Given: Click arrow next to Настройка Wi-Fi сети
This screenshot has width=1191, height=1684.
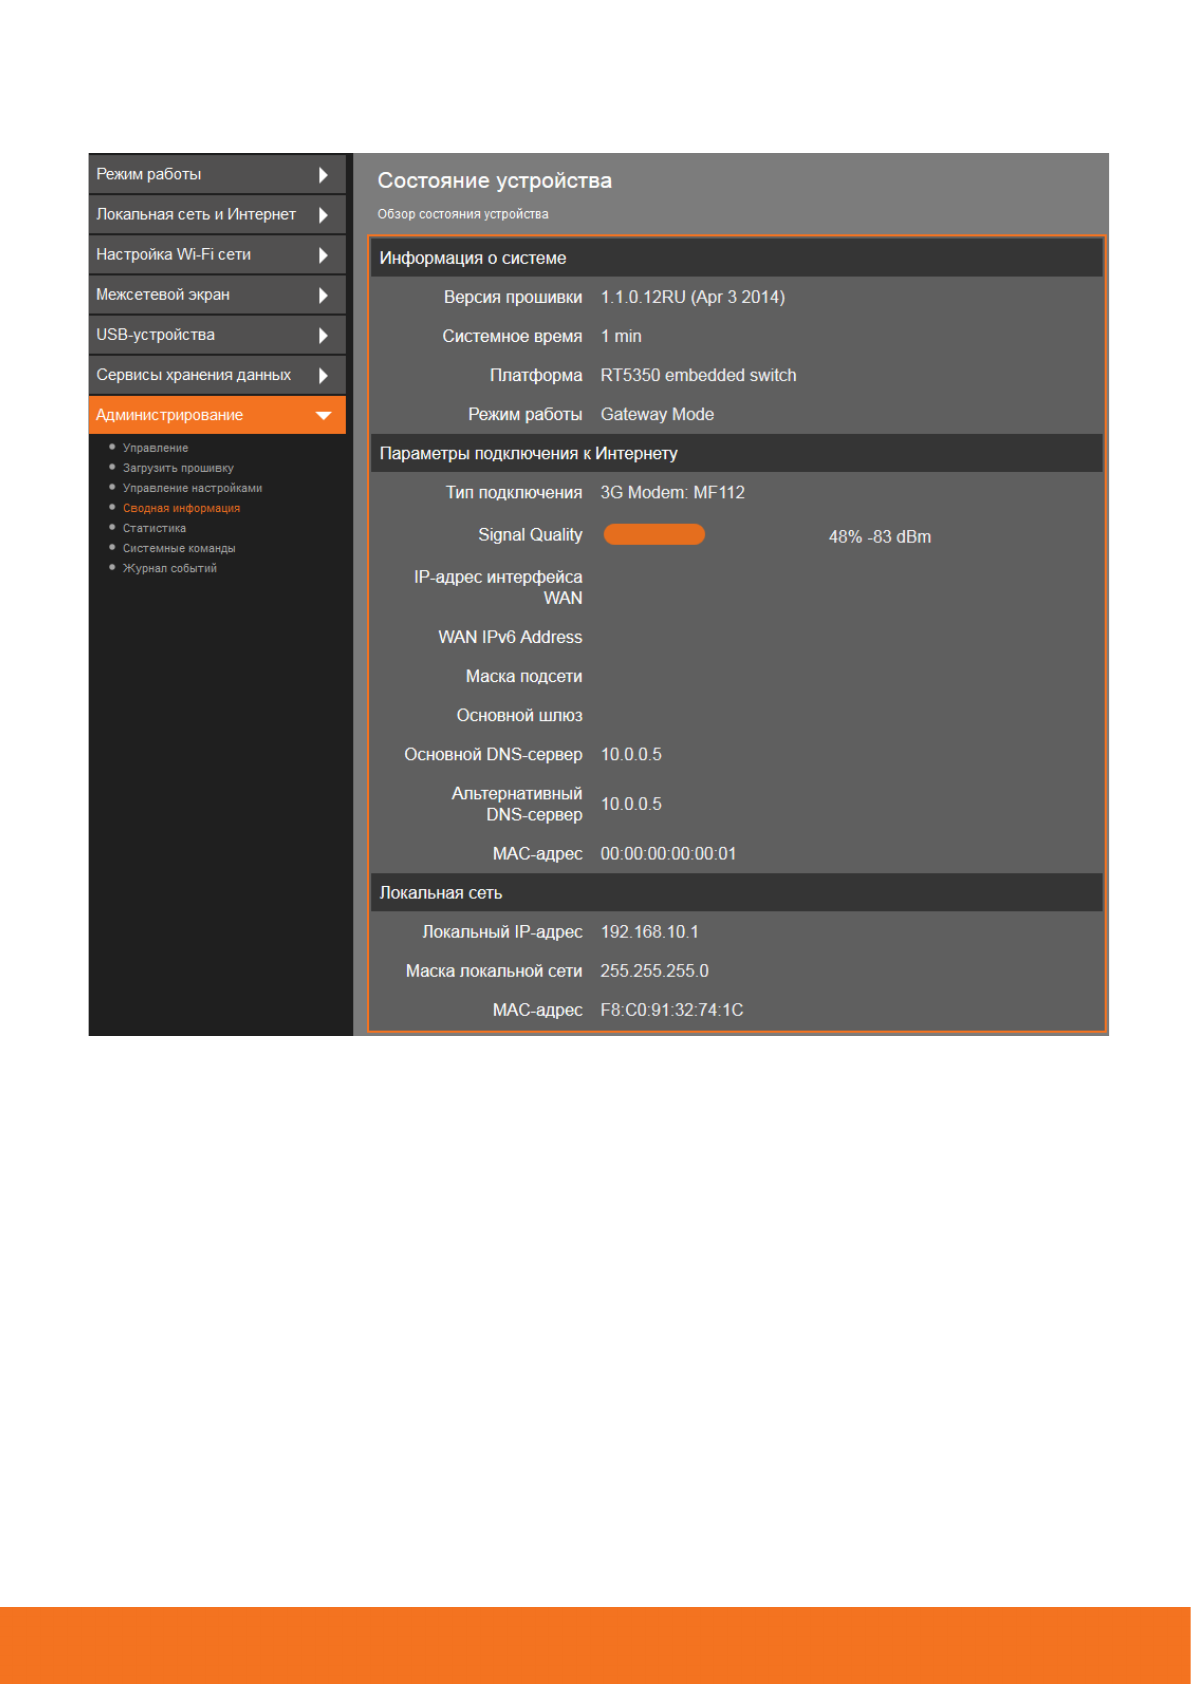Looking at the screenshot, I should (x=323, y=255).
